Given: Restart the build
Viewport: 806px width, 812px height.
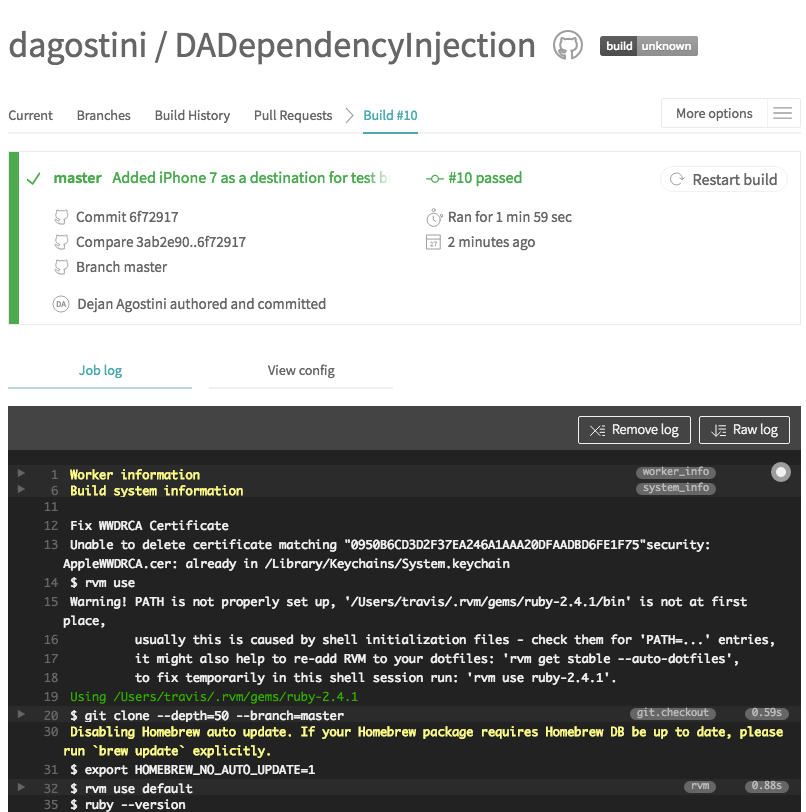Looking at the screenshot, I should 723,180.
